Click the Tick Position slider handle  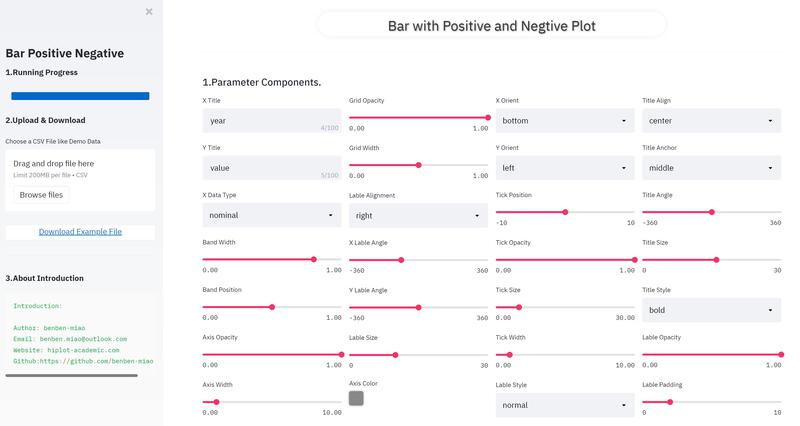(565, 212)
